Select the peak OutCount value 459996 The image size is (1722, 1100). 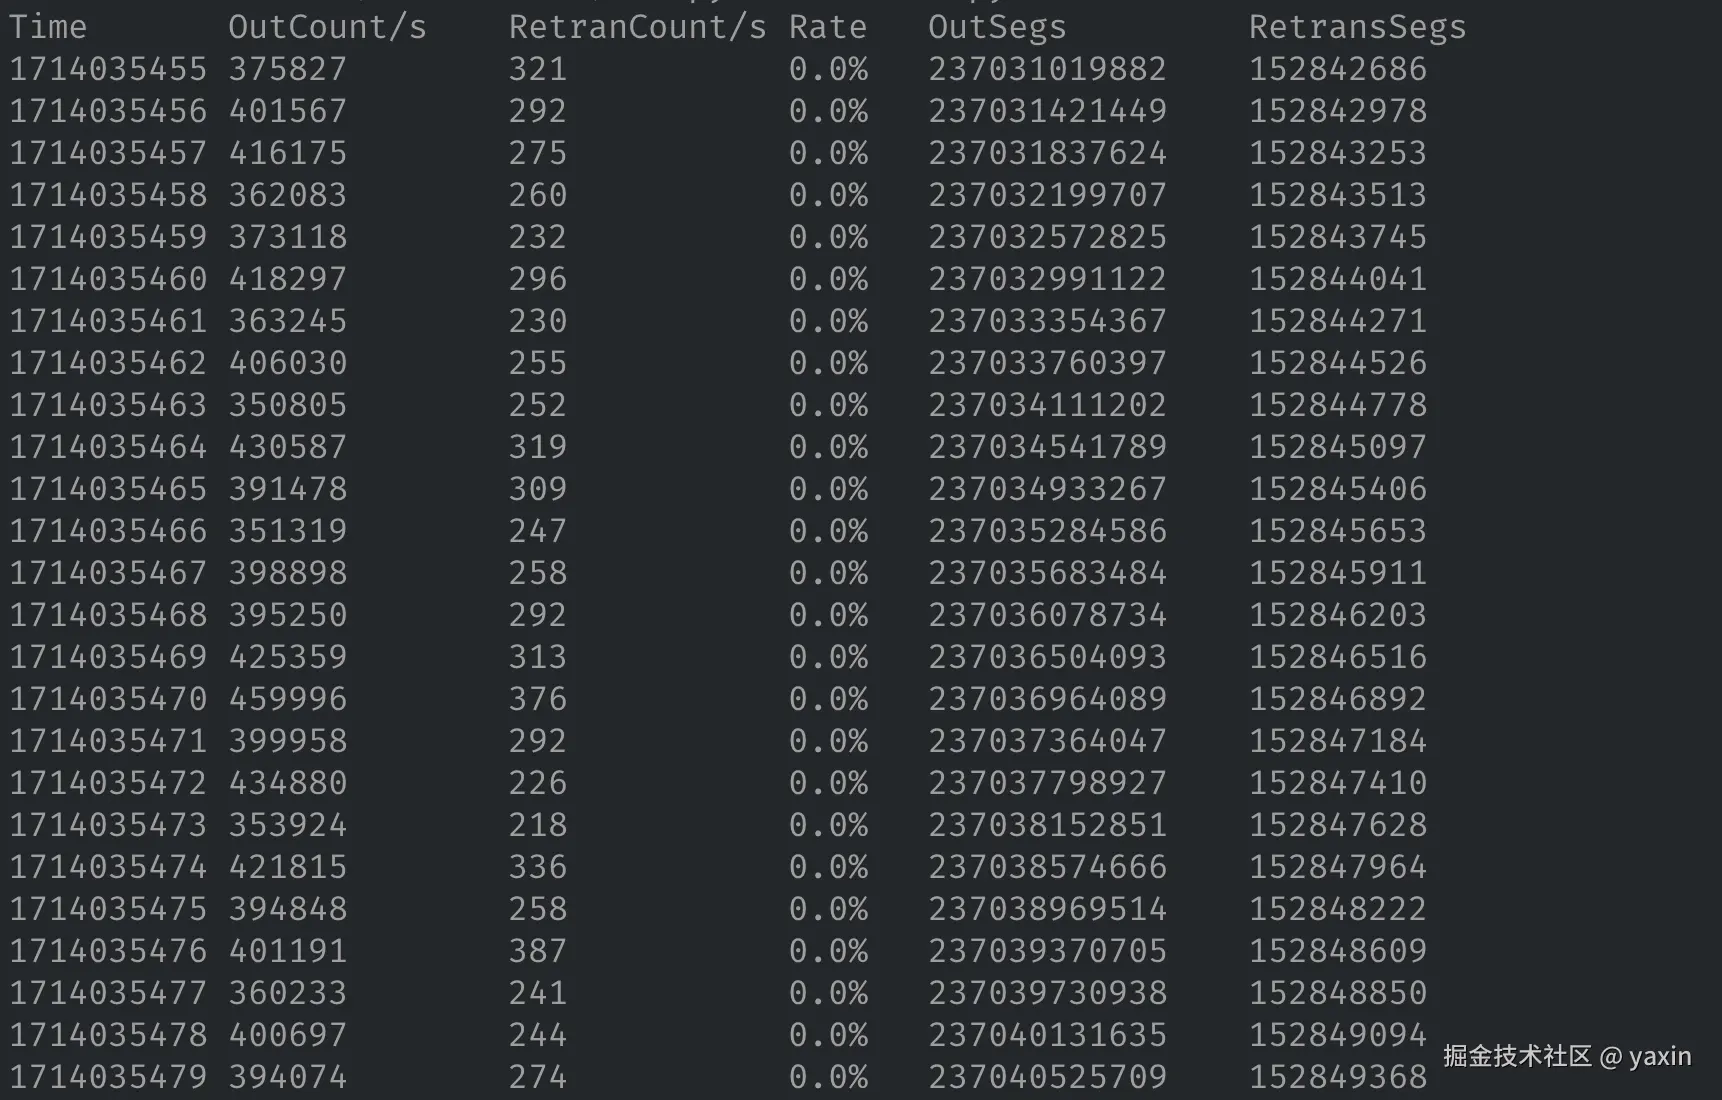pos(288,699)
